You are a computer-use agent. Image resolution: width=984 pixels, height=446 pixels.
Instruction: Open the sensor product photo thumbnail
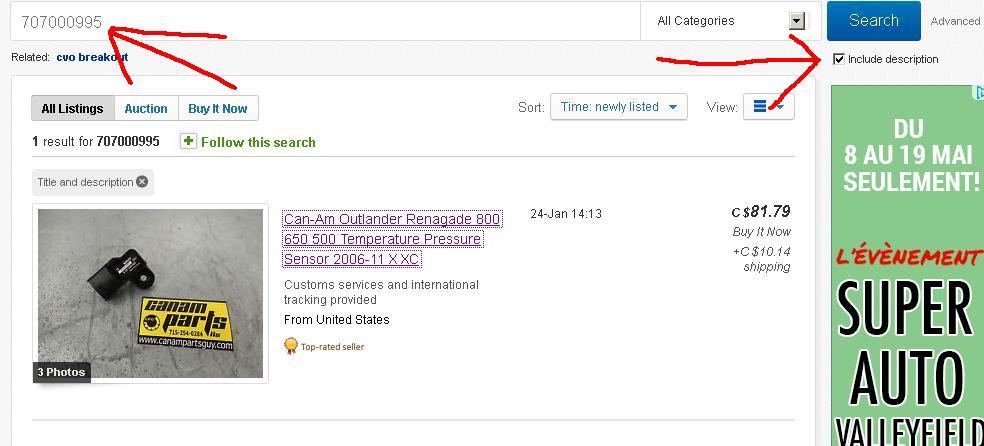[151, 294]
